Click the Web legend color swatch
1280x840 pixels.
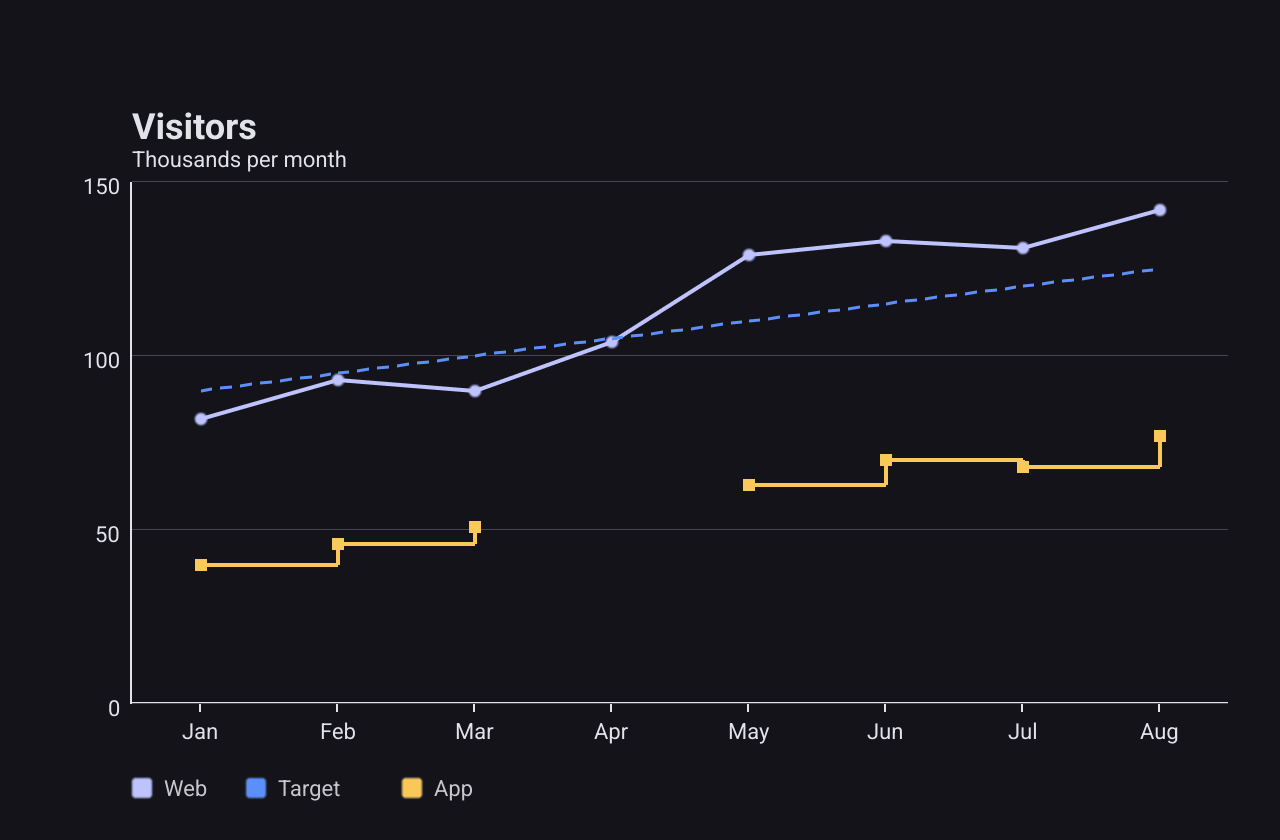[142, 788]
